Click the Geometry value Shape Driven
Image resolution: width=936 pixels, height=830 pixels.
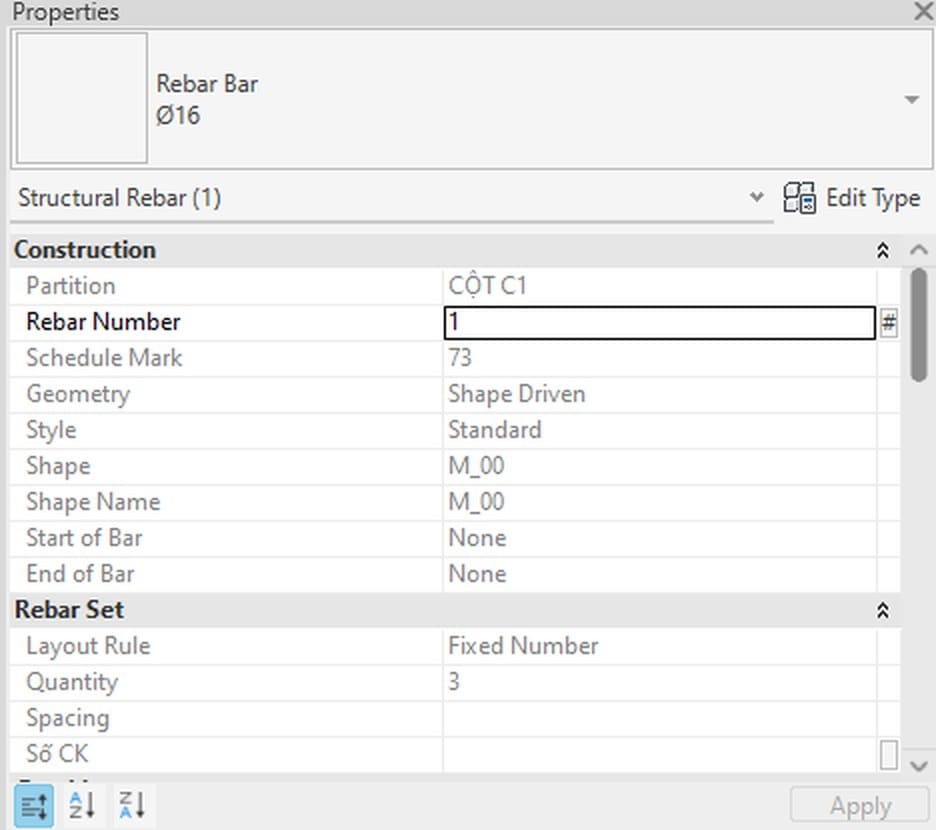click(x=516, y=394)
